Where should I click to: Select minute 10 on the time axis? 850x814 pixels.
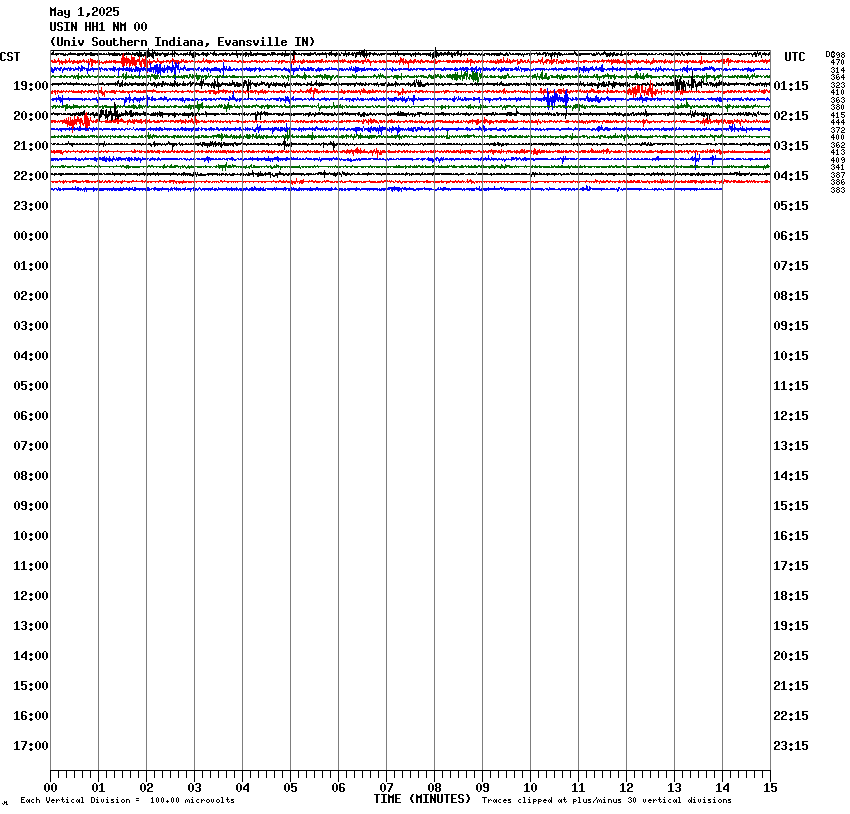pos(530,788)
